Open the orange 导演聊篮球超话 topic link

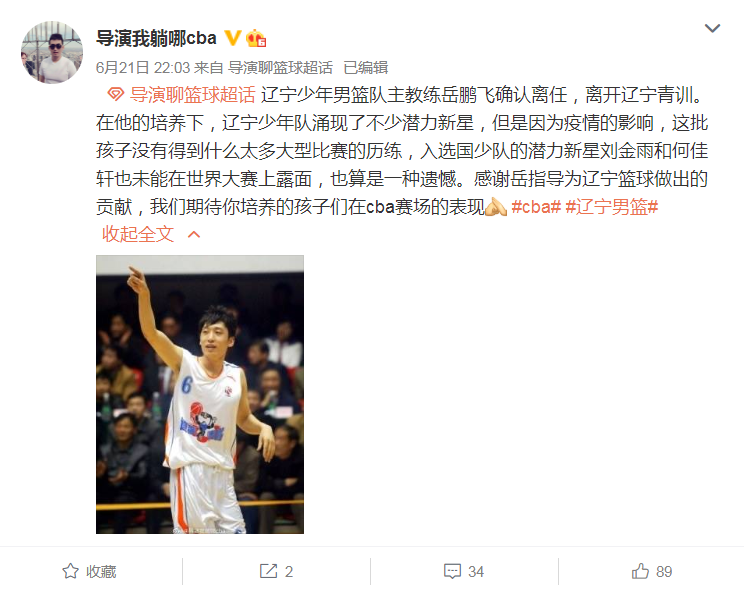(x=193, y=95)
